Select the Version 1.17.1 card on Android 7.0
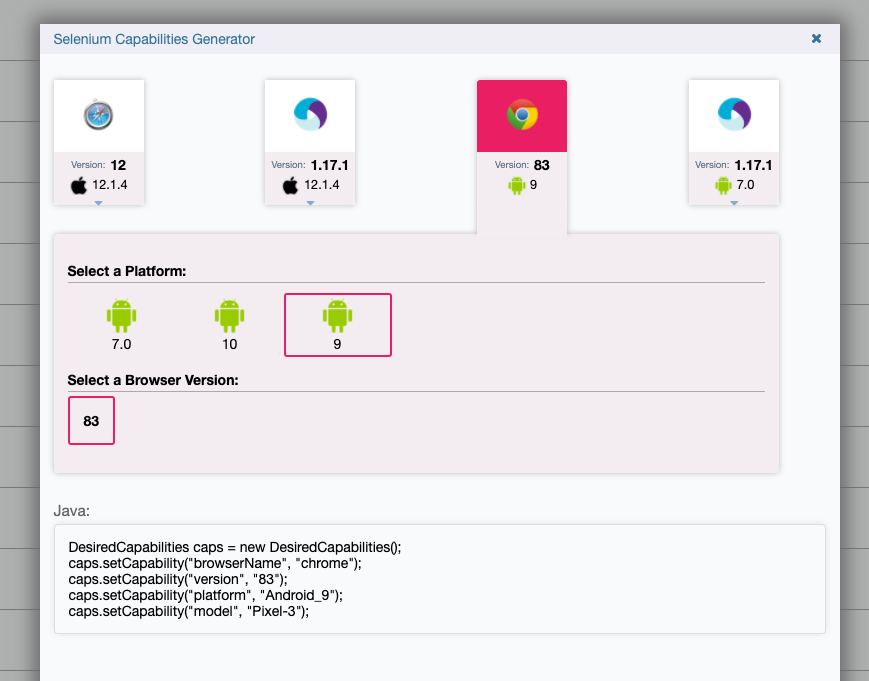This screenshot has height=681, width=869. coord(734,142)
